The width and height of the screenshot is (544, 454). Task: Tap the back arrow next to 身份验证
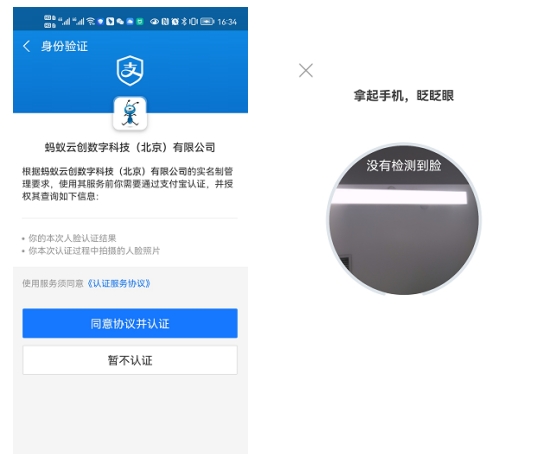pos(26,46)
